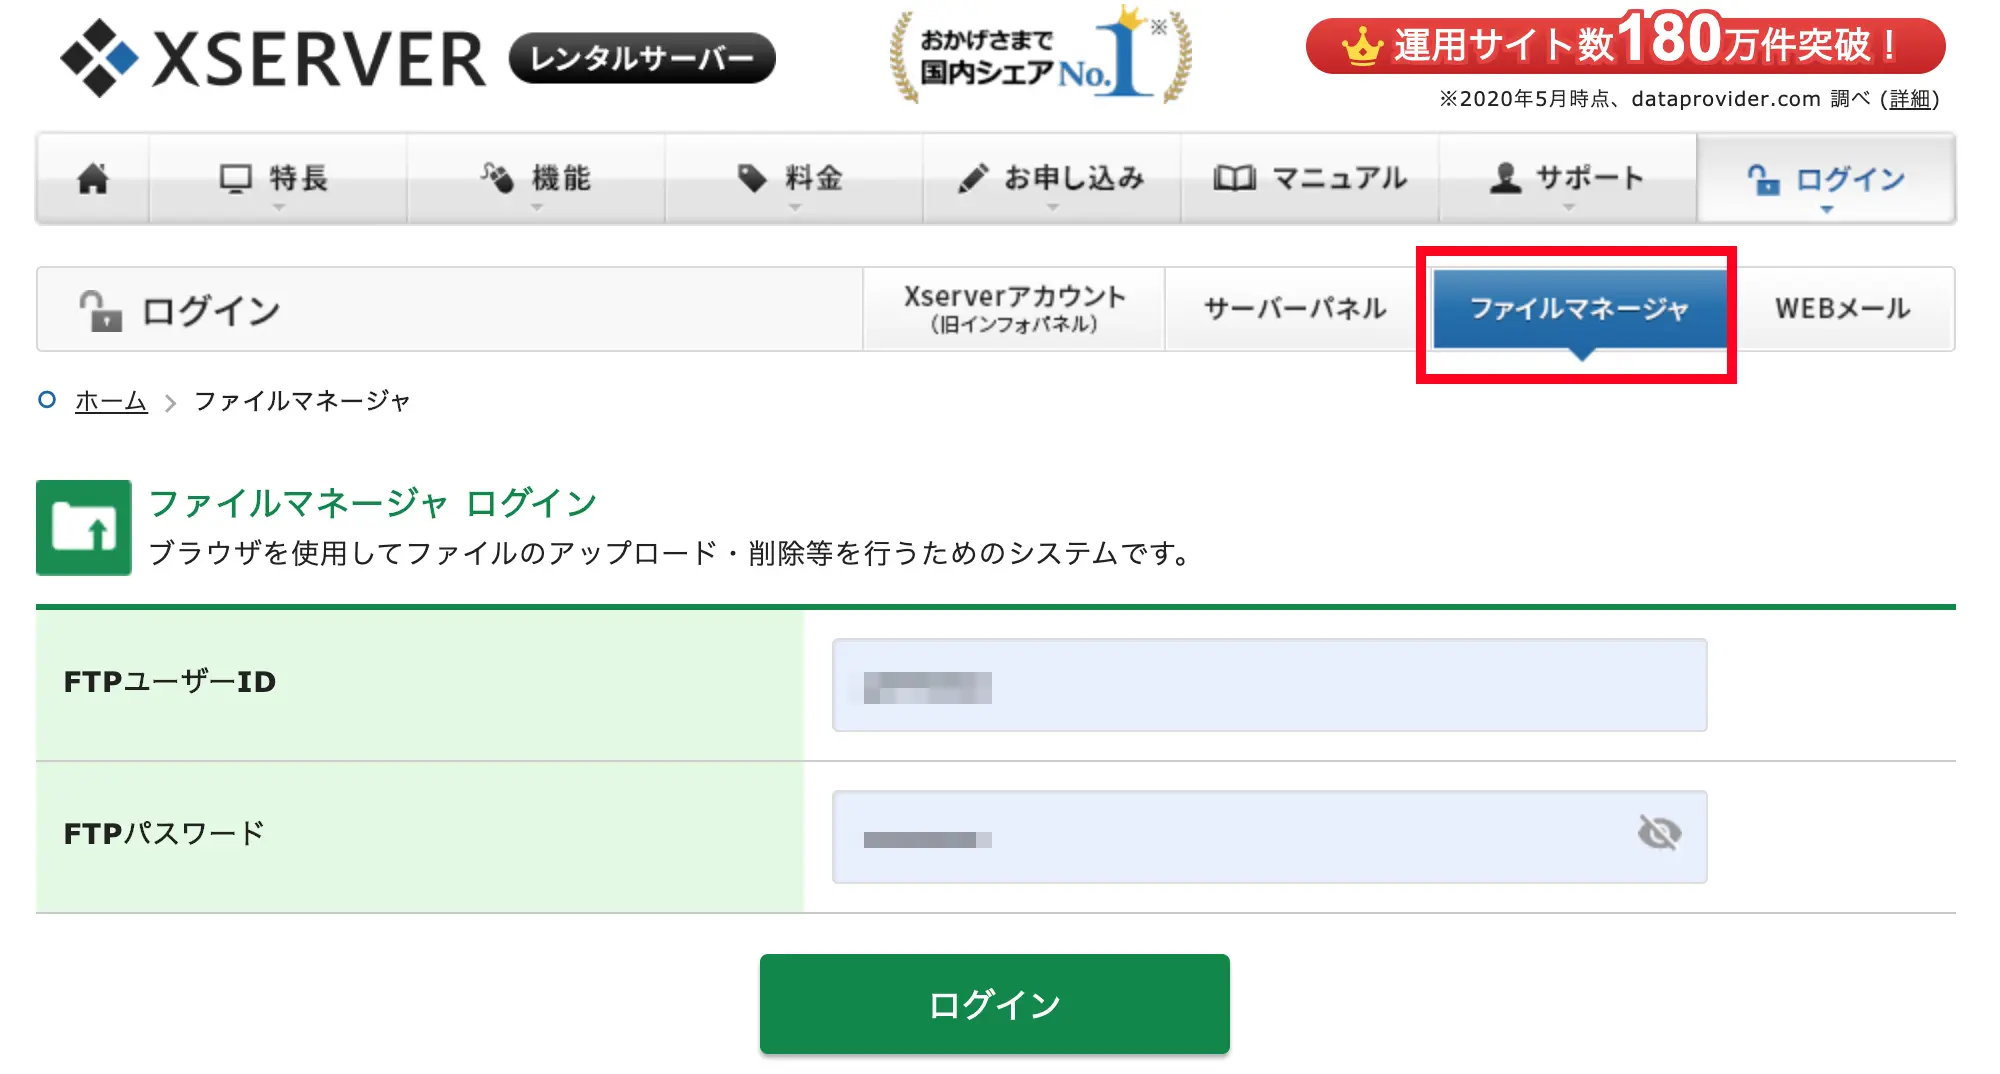This screenshot has width=2000, height=1074.
Task: Open the ホーム breadcrumb link
Action: (111, 402)
